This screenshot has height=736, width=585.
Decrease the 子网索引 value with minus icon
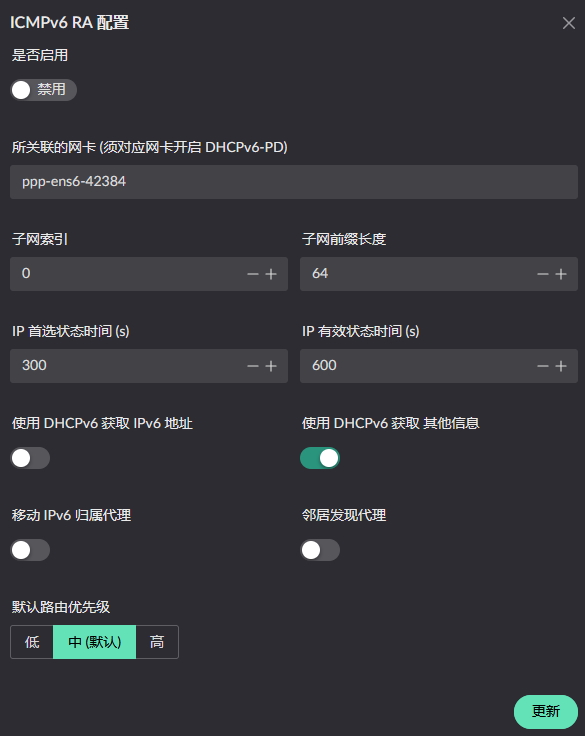pos(253,274)
